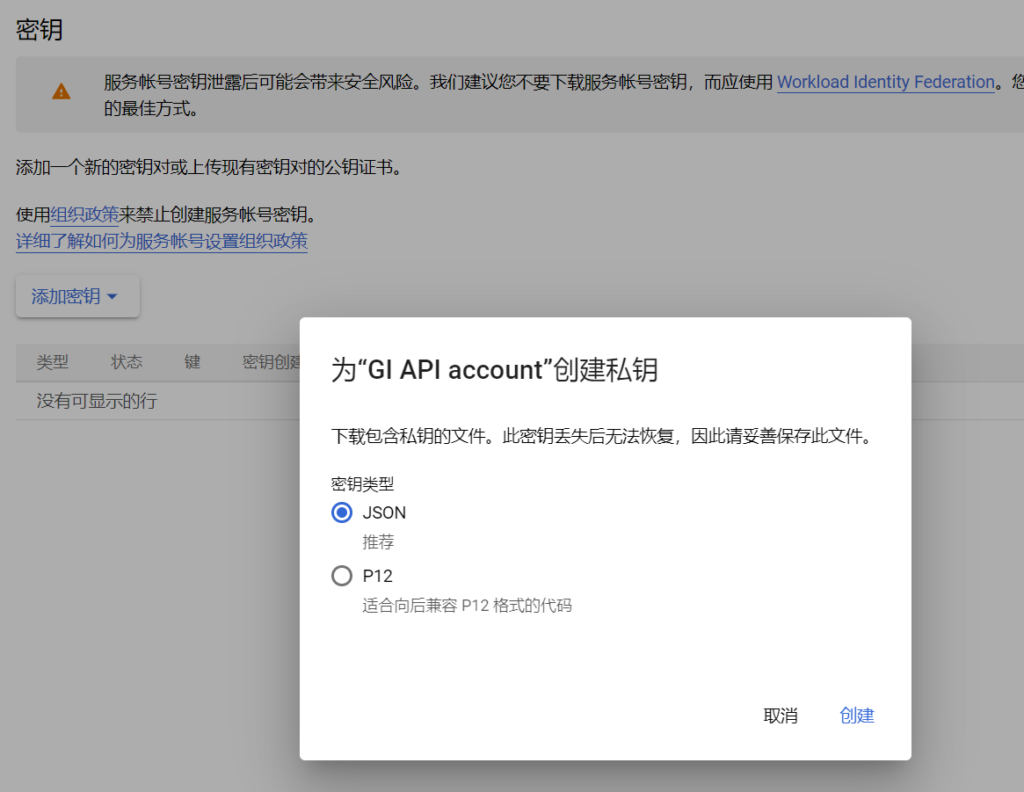Click the P12 option label text

(377, 576)
